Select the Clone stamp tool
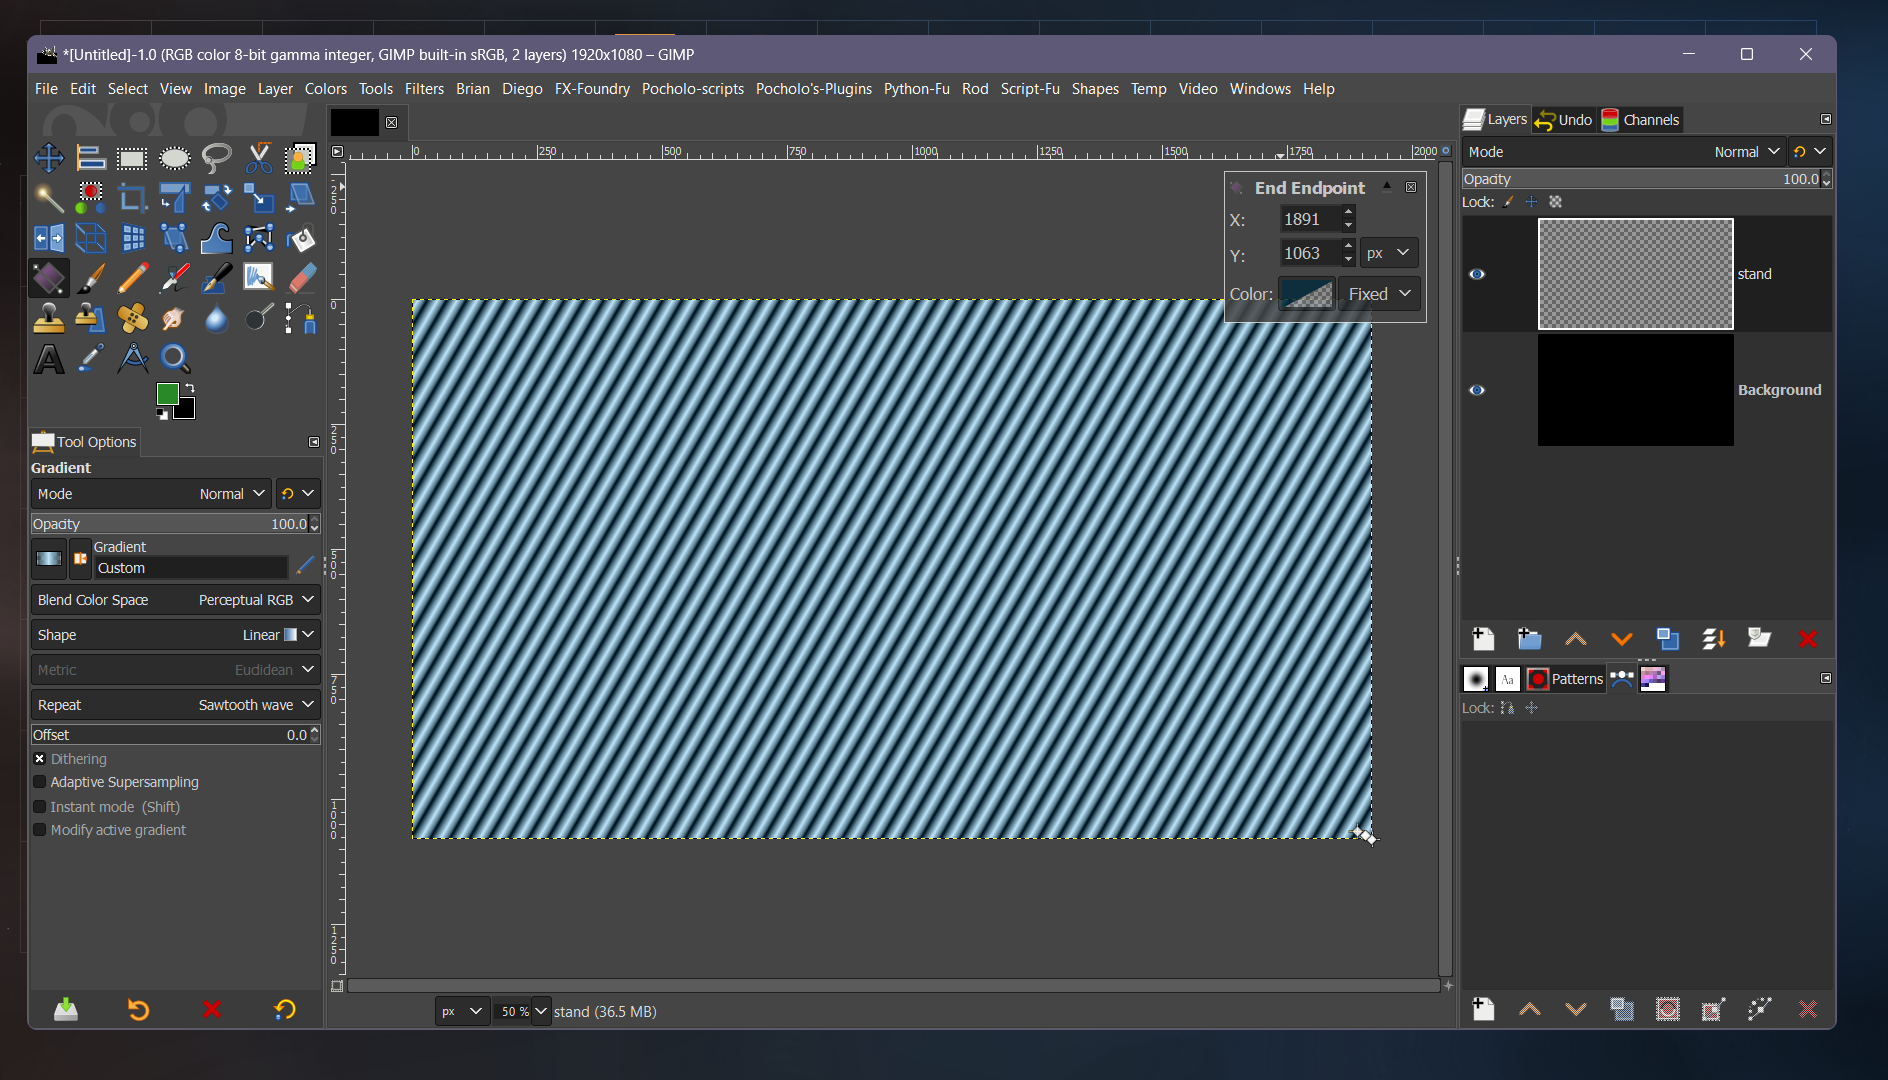1888x1080 pixels. coord(48,318)
